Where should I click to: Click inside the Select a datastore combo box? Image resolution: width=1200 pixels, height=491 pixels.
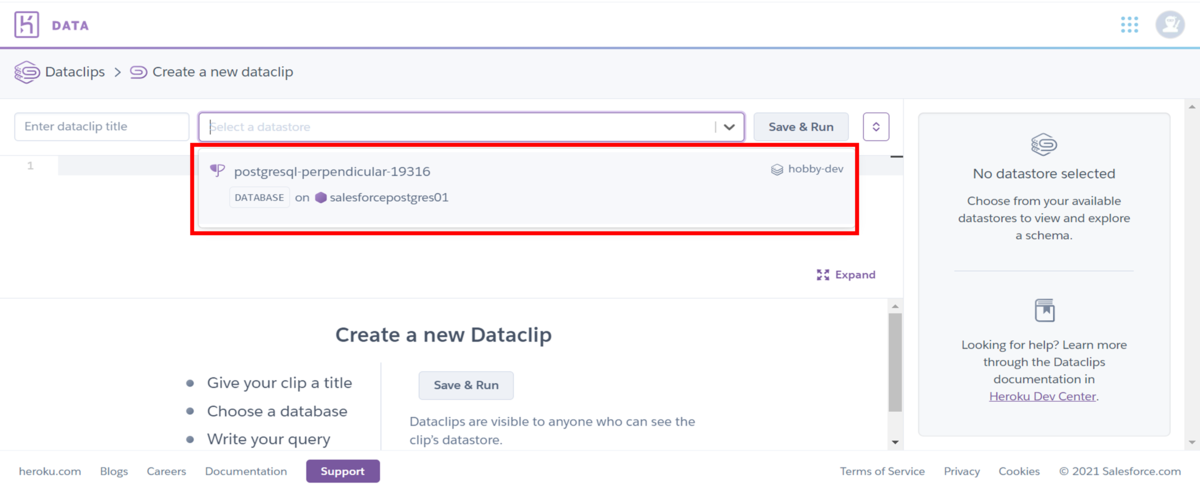click(459, 127)
